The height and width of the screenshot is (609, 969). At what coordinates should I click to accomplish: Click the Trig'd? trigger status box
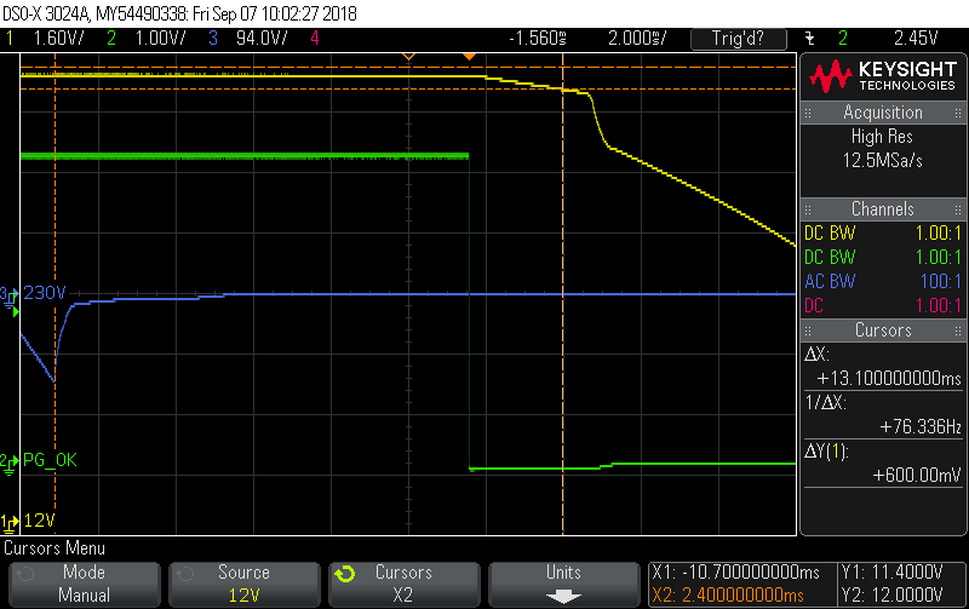tap(738, 39)
